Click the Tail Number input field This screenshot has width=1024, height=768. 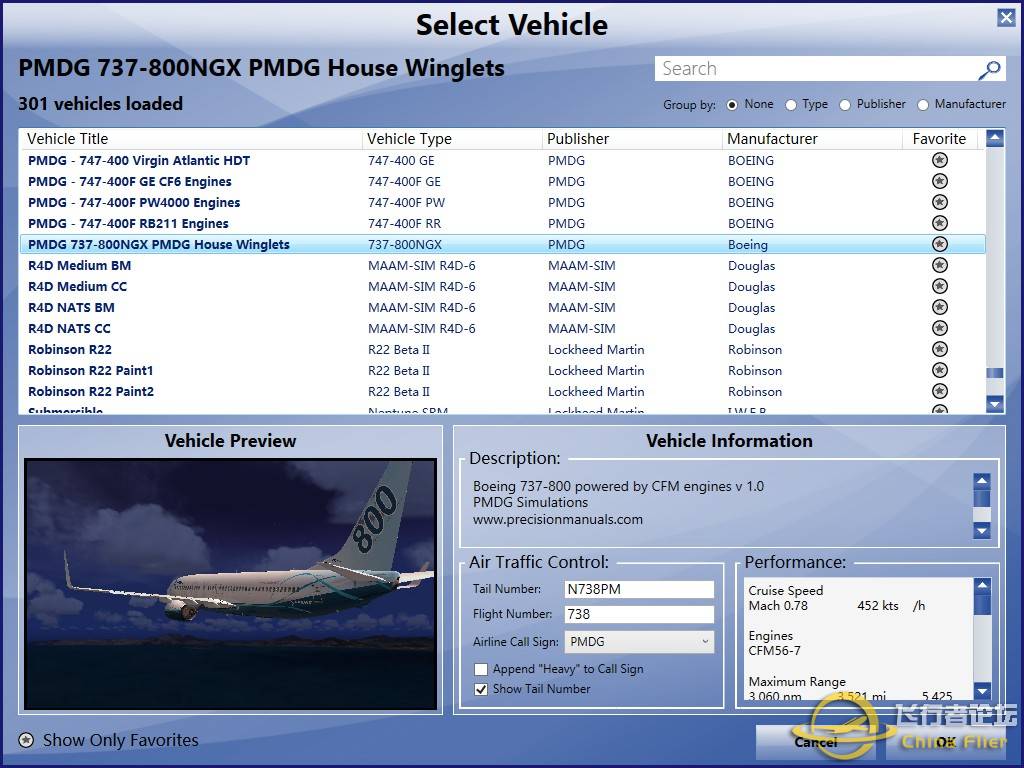pyautogui.click(x=640, y=589)
